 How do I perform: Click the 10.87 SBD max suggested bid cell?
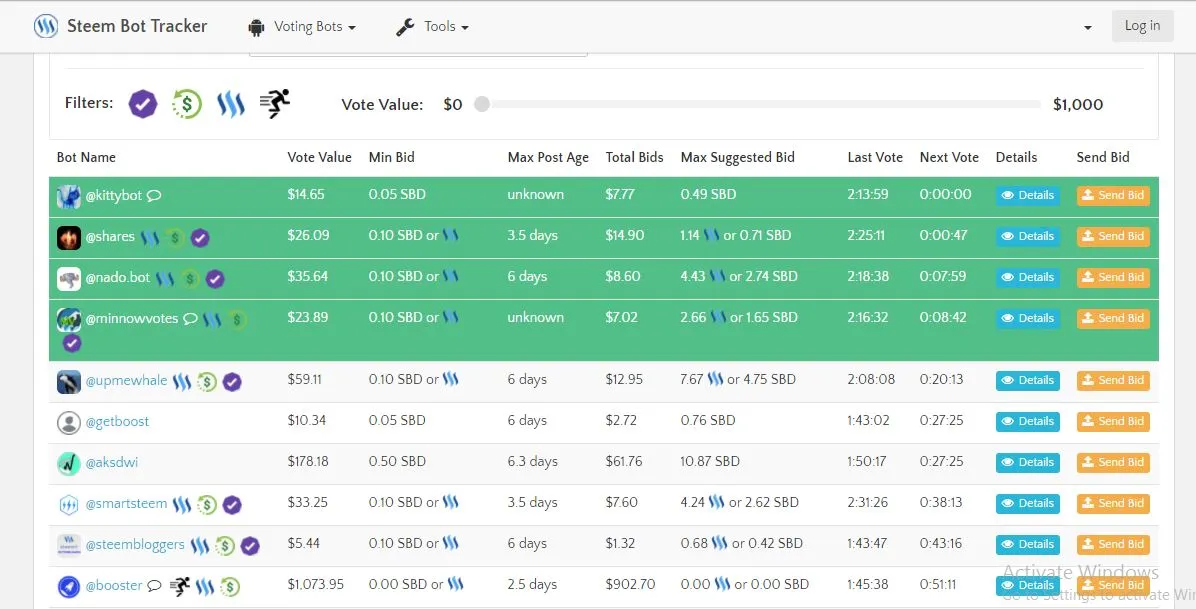tap(710, 462)
